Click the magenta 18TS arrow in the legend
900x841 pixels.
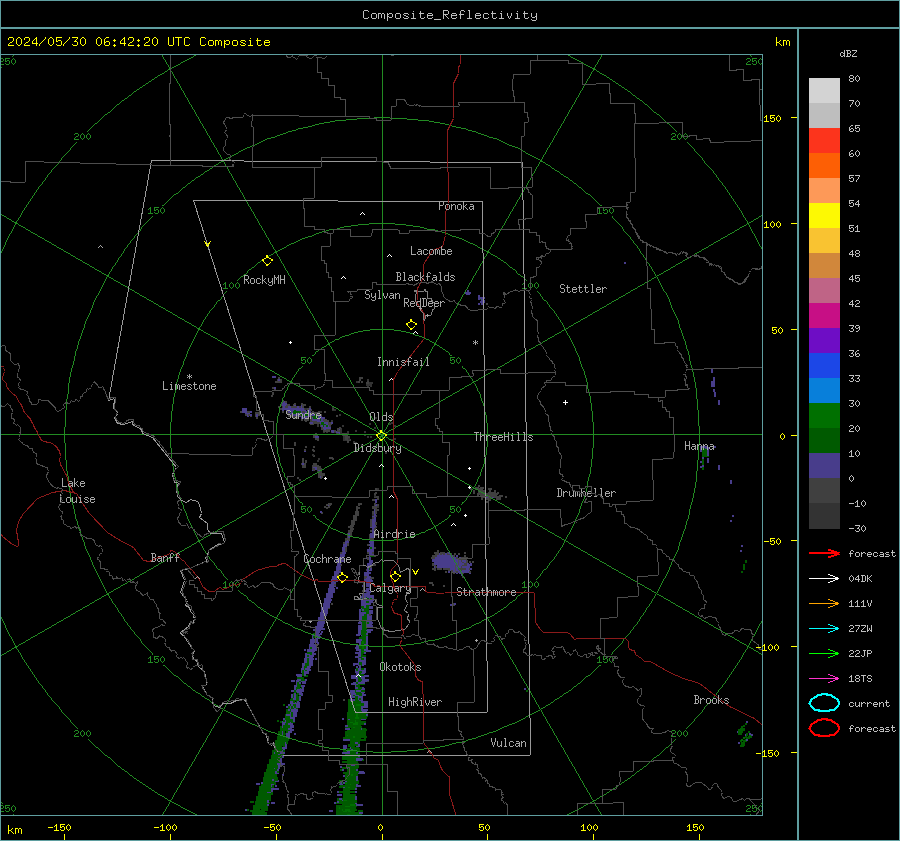pos(824,679)
